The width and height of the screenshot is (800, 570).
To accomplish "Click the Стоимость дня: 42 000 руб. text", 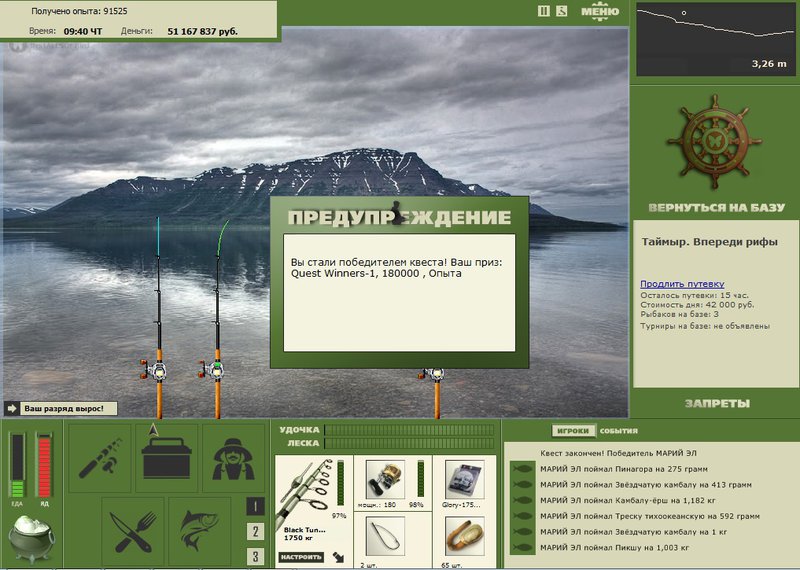I will click(x=697, y=305).
